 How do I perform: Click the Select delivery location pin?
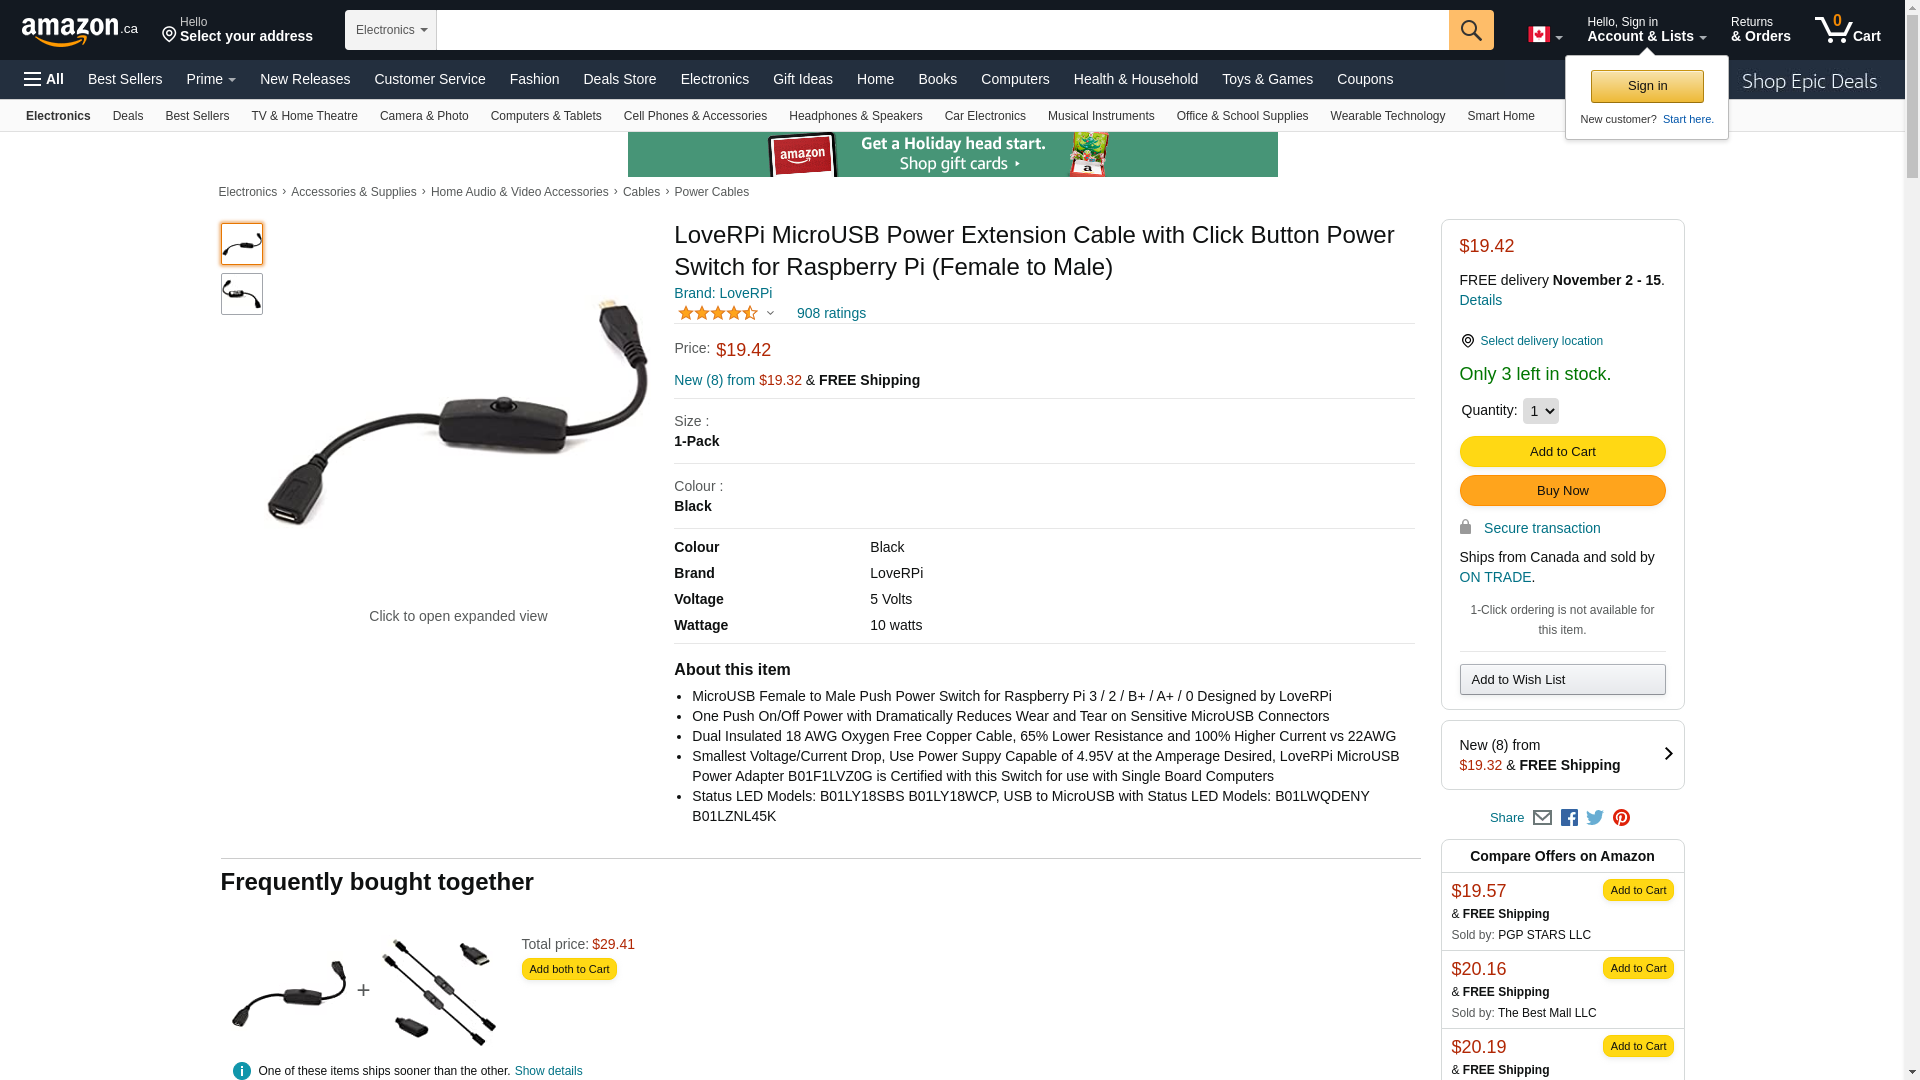click(1467, 341)
